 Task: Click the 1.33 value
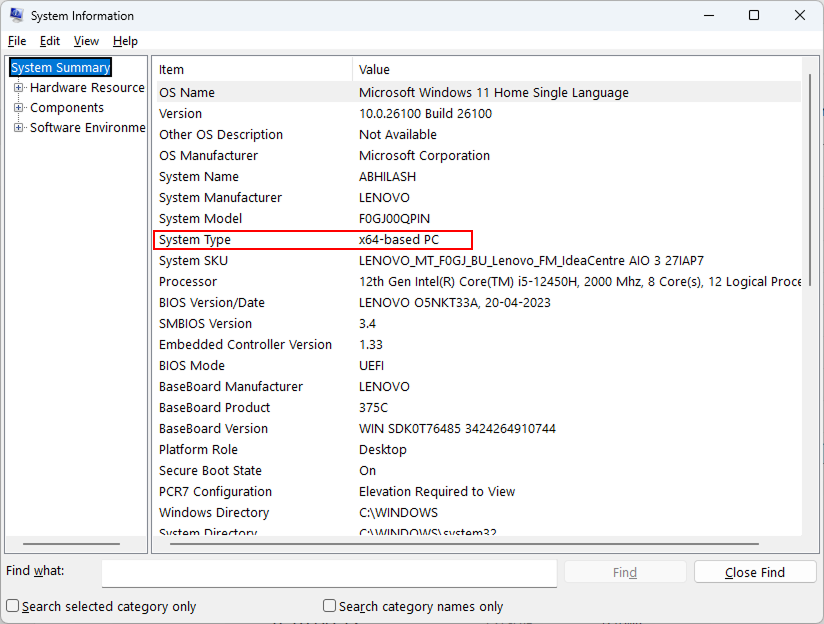click(x=370, y=345)
